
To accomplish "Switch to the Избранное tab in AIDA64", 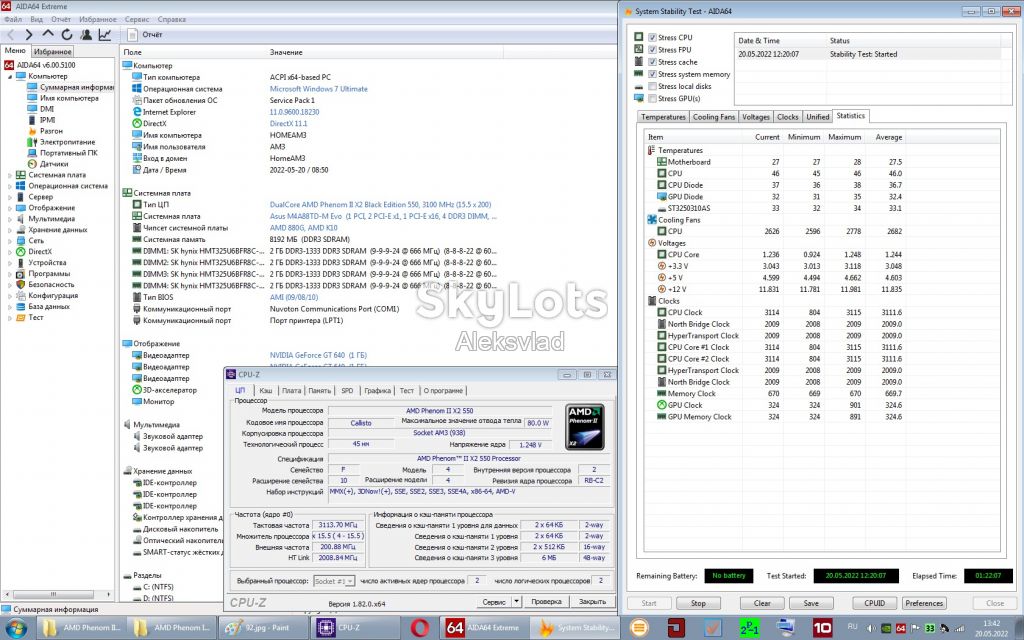I will 53,52.
